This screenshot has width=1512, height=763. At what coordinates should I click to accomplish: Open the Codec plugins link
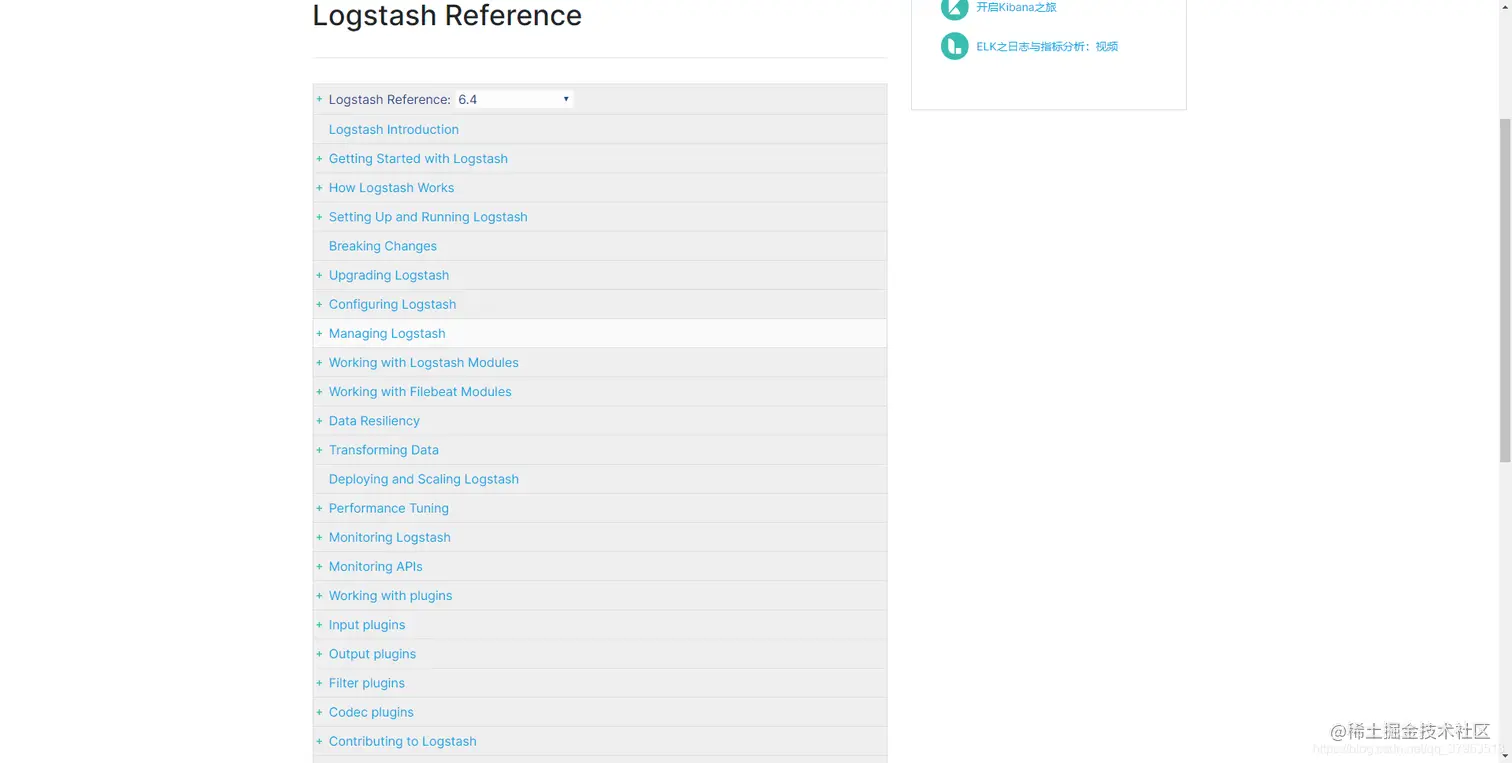point(371,711)
